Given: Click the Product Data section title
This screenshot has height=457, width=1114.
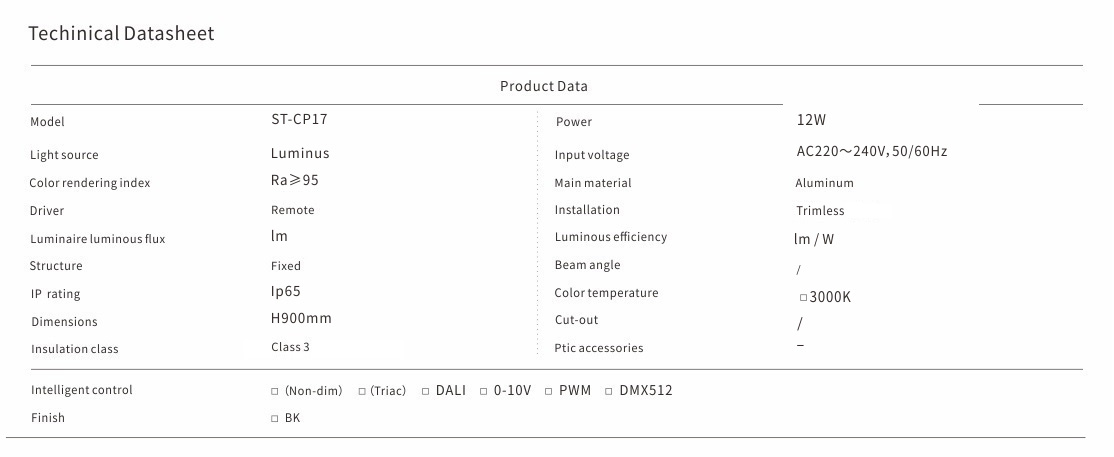Looking at the screenshot, I should [x=544, y=87].
